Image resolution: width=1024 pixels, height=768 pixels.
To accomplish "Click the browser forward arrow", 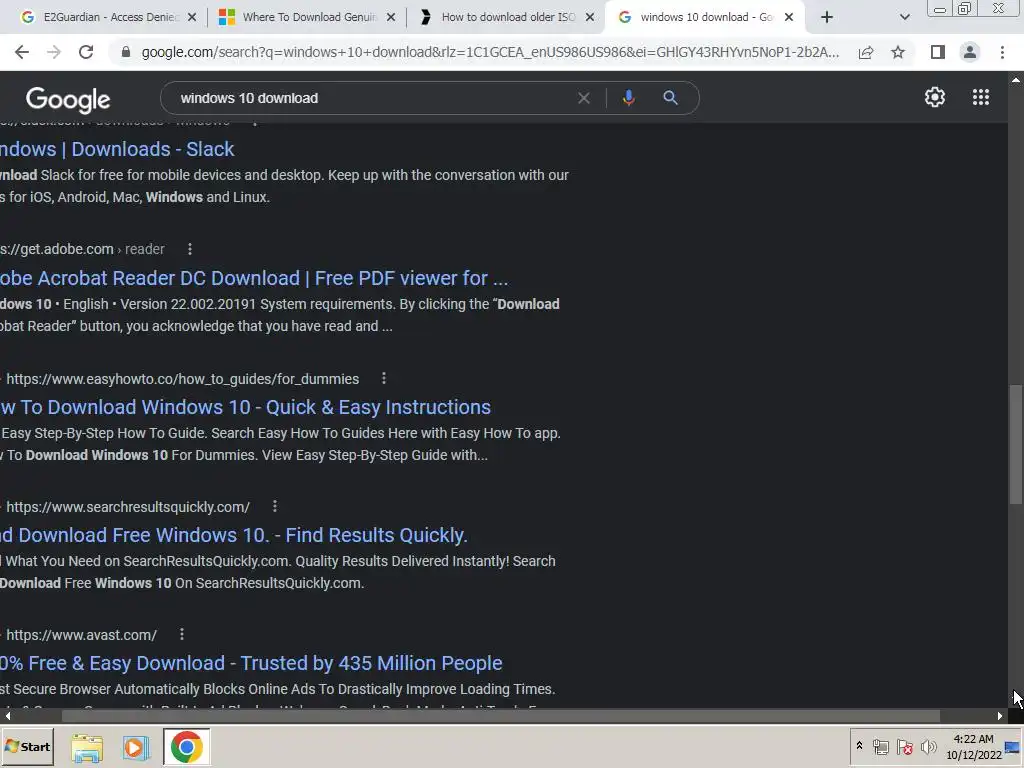I will coord(54,52).
